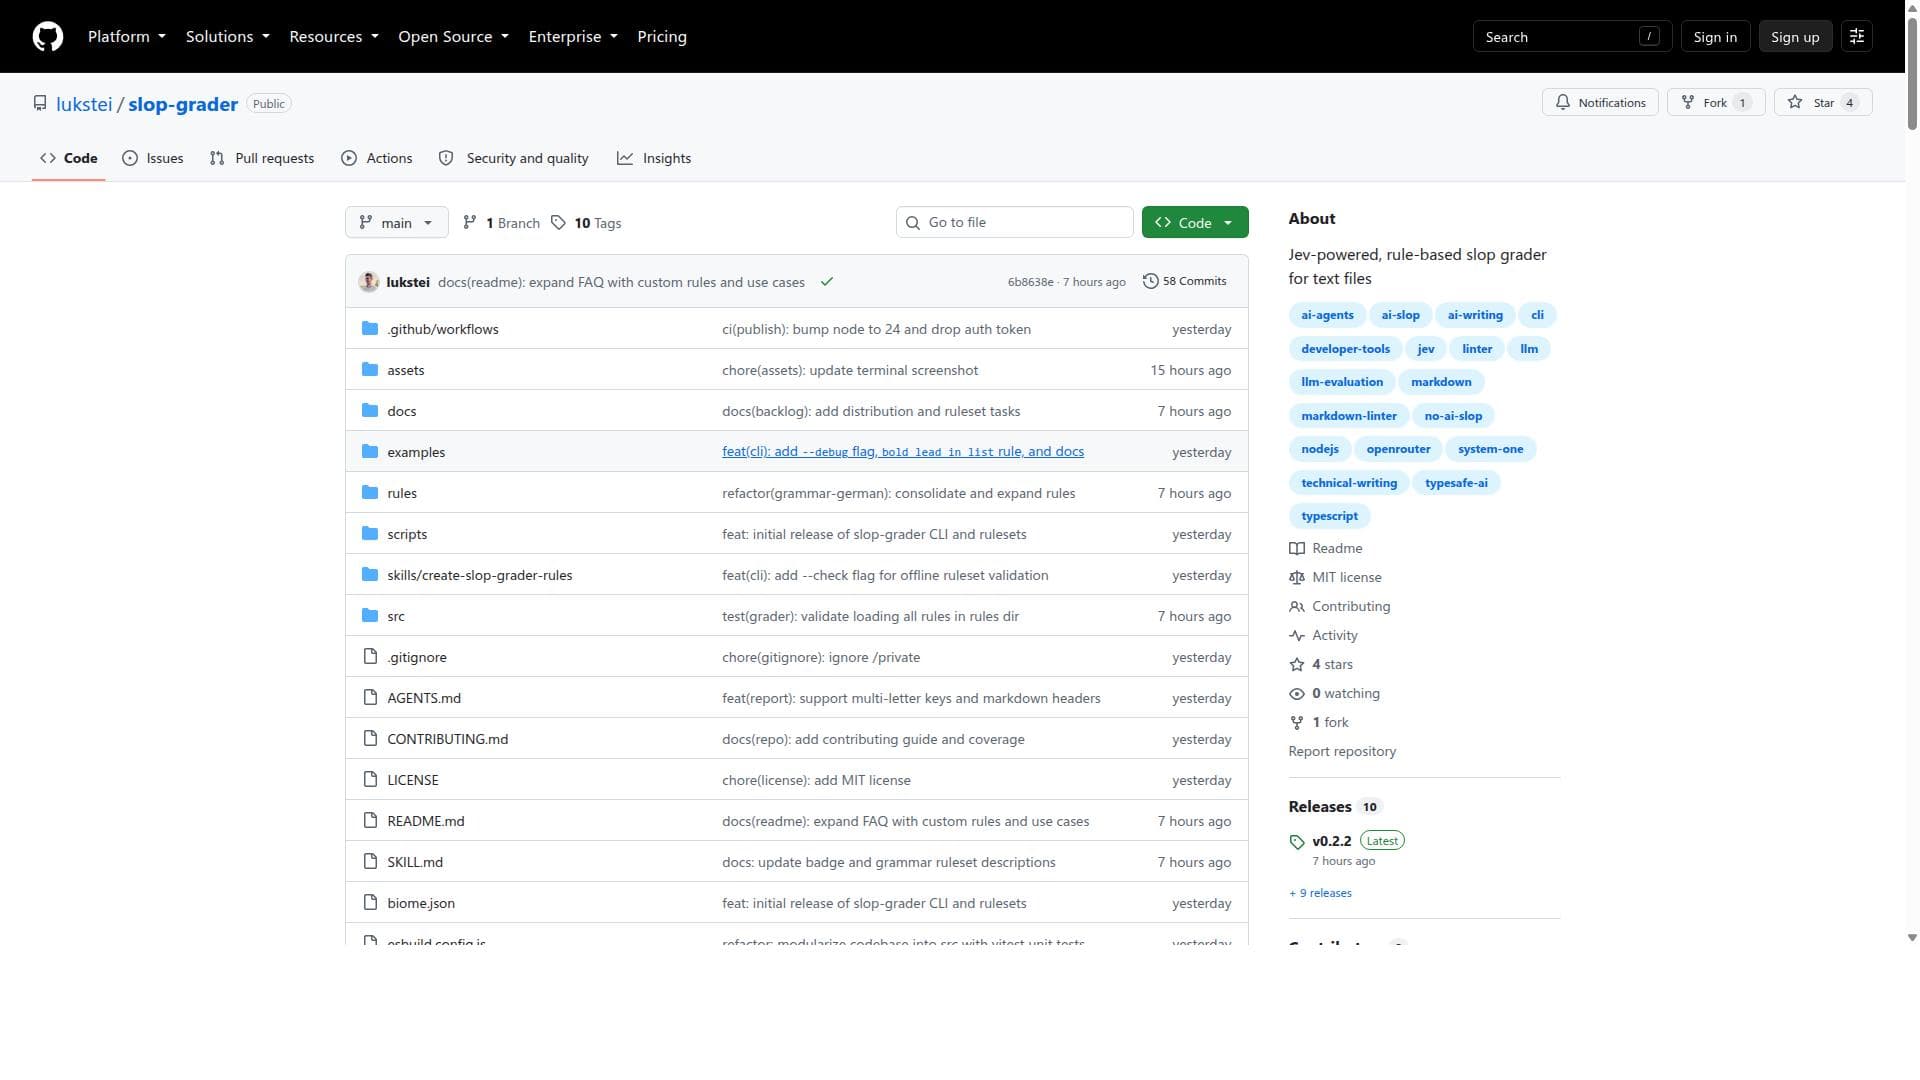Star the slop-grader repository

pyautogui.click(x=1823, y=103)
